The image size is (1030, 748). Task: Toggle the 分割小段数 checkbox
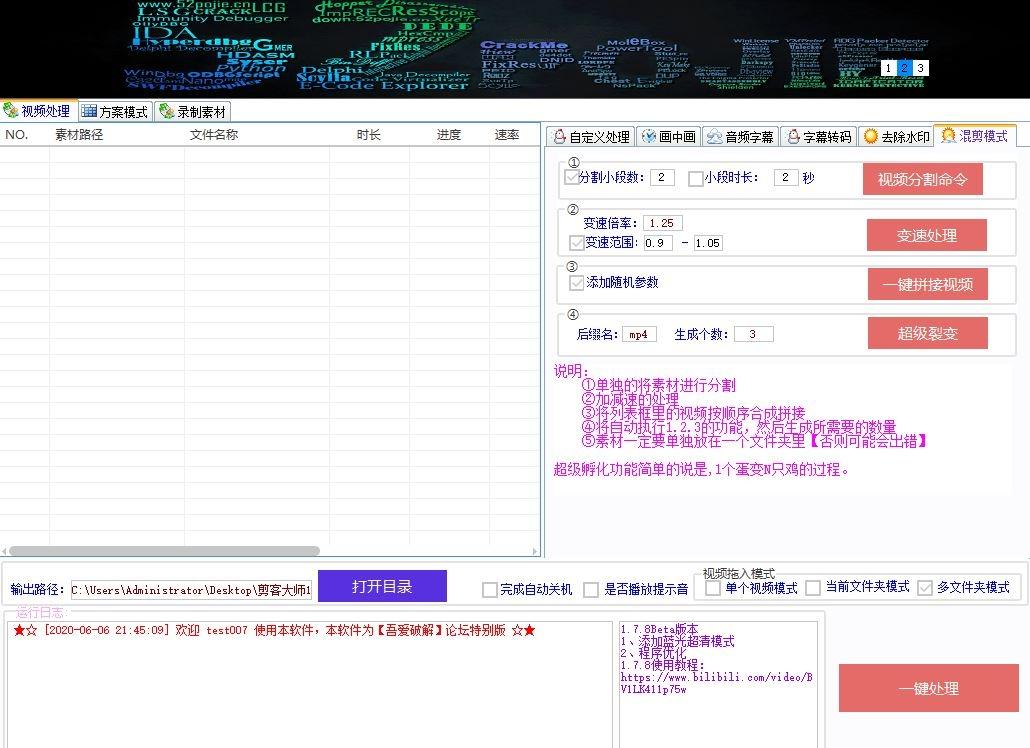(x=571, y=177)
